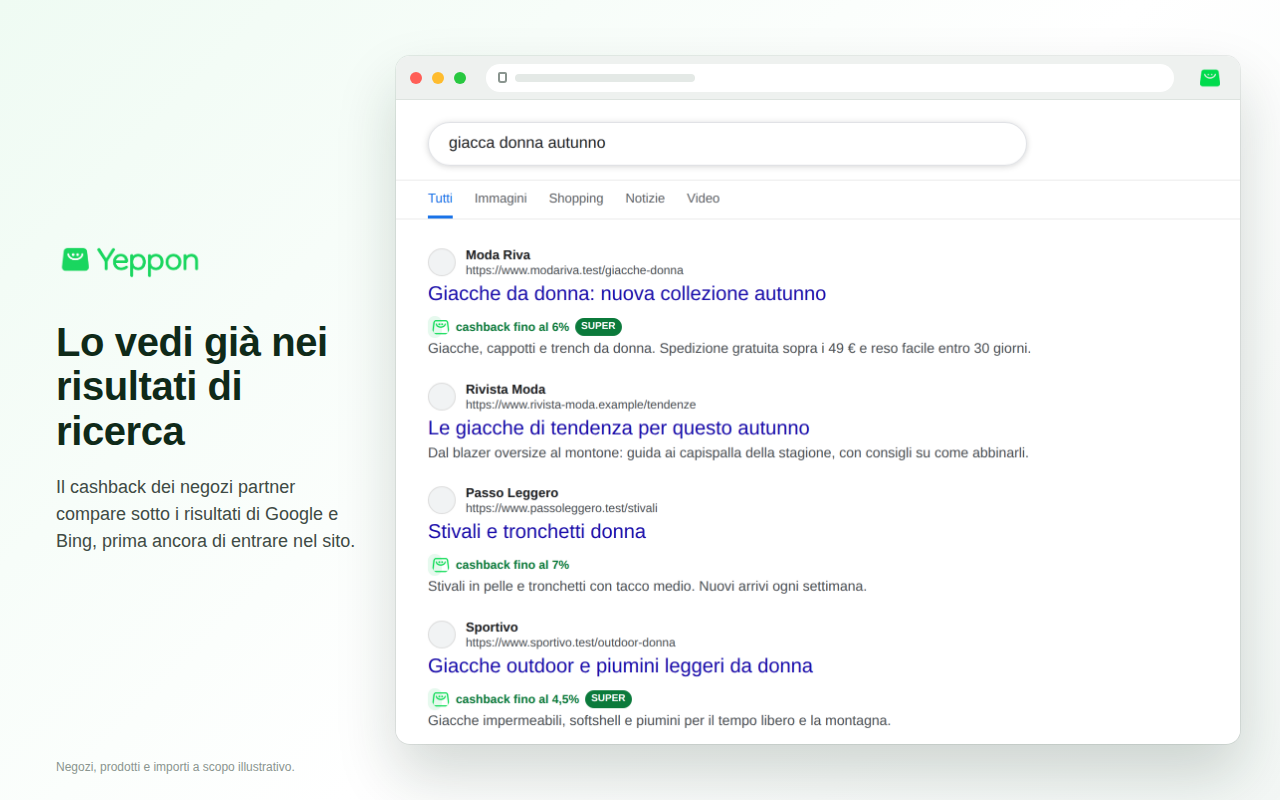Click the 'Lo vedi già nei risultati di ricerca' headline
Screen dimensions: 1280x800
(192, 387)
